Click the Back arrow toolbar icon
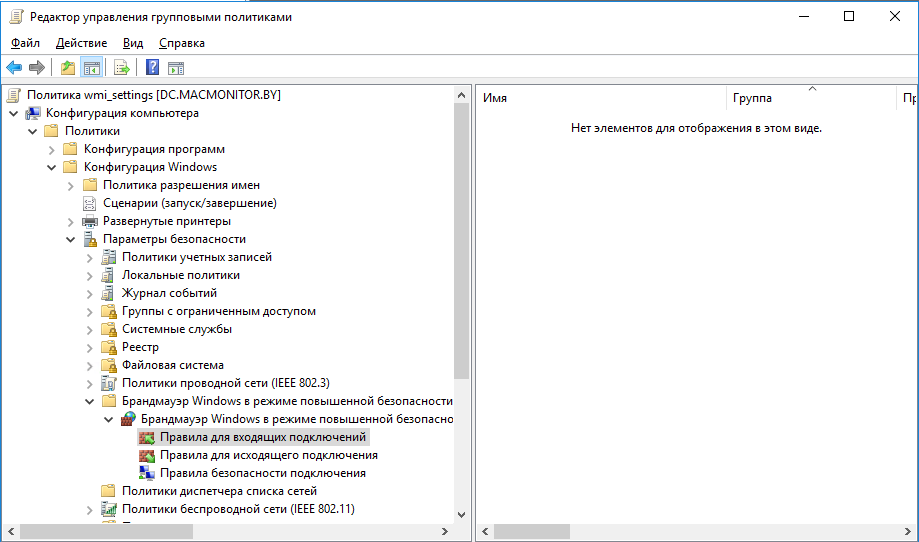Viewport: 919px width, 542px height. point(14,68)
